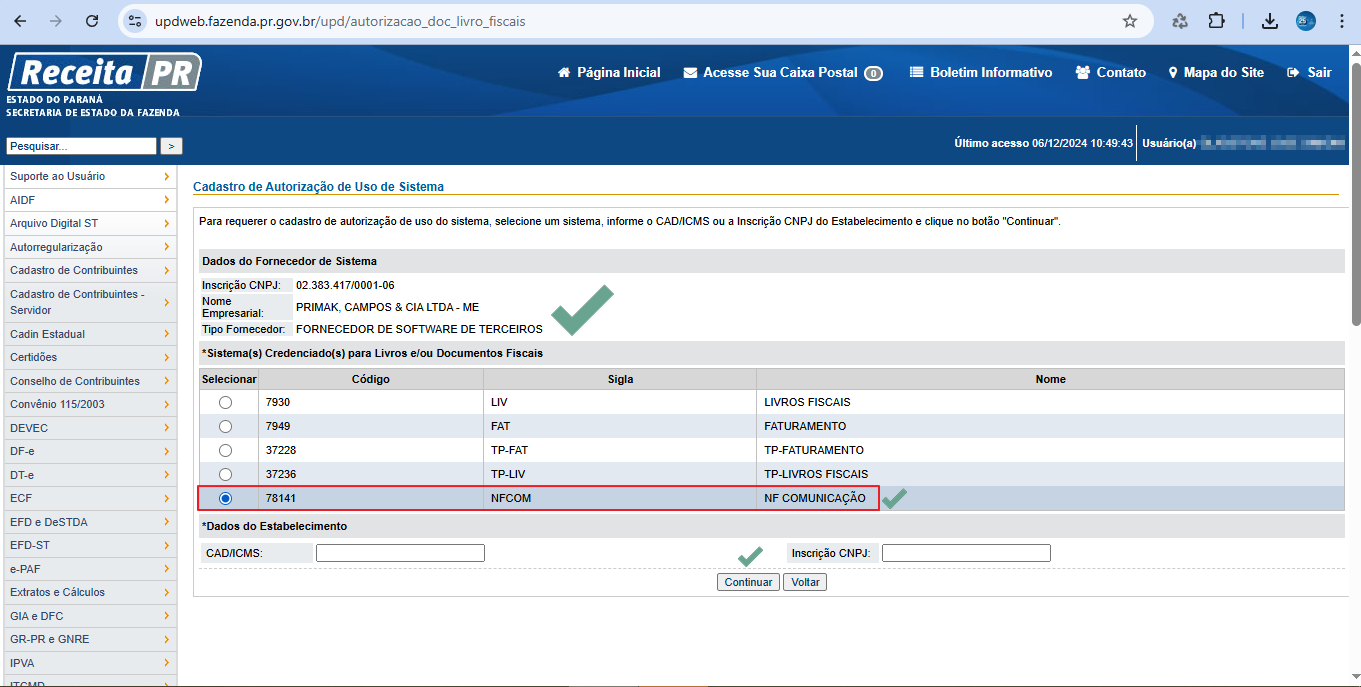Reload the current page
Viewport: 1361px width, 687px height.
click(x=92, y=21)
